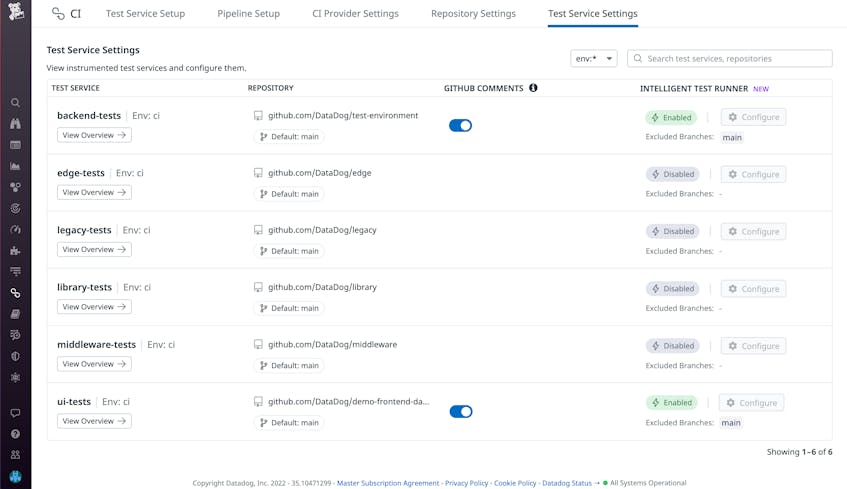Configure Intelligent Test Runner for legacy-tests
Viewport: 847px width, 489px height.
click(x=754, y=232)
